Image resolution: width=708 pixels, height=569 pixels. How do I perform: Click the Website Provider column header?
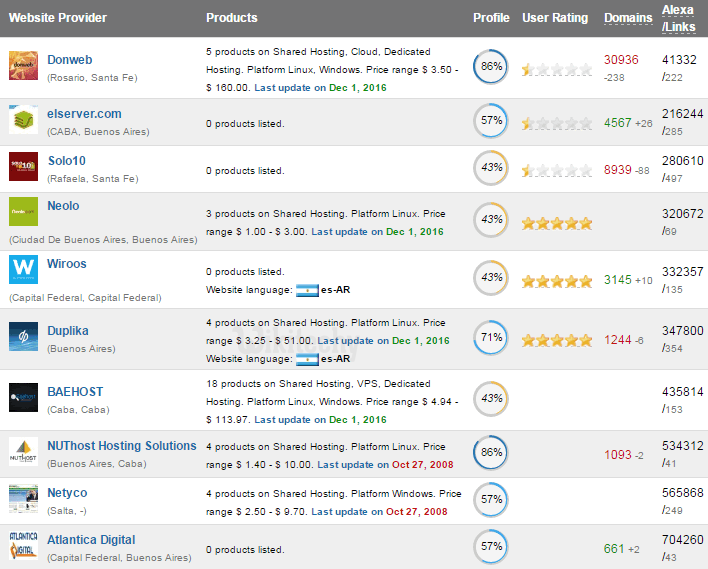58,18
